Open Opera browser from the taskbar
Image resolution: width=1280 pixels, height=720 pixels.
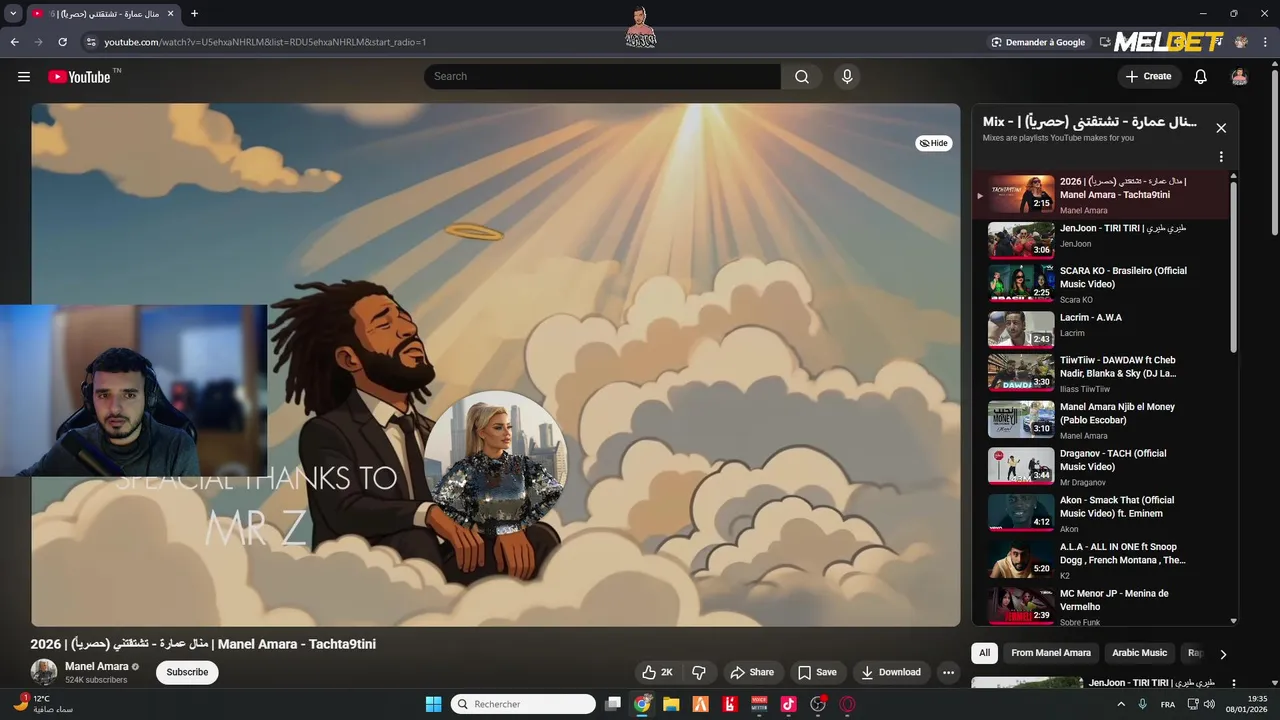point(847,704)
